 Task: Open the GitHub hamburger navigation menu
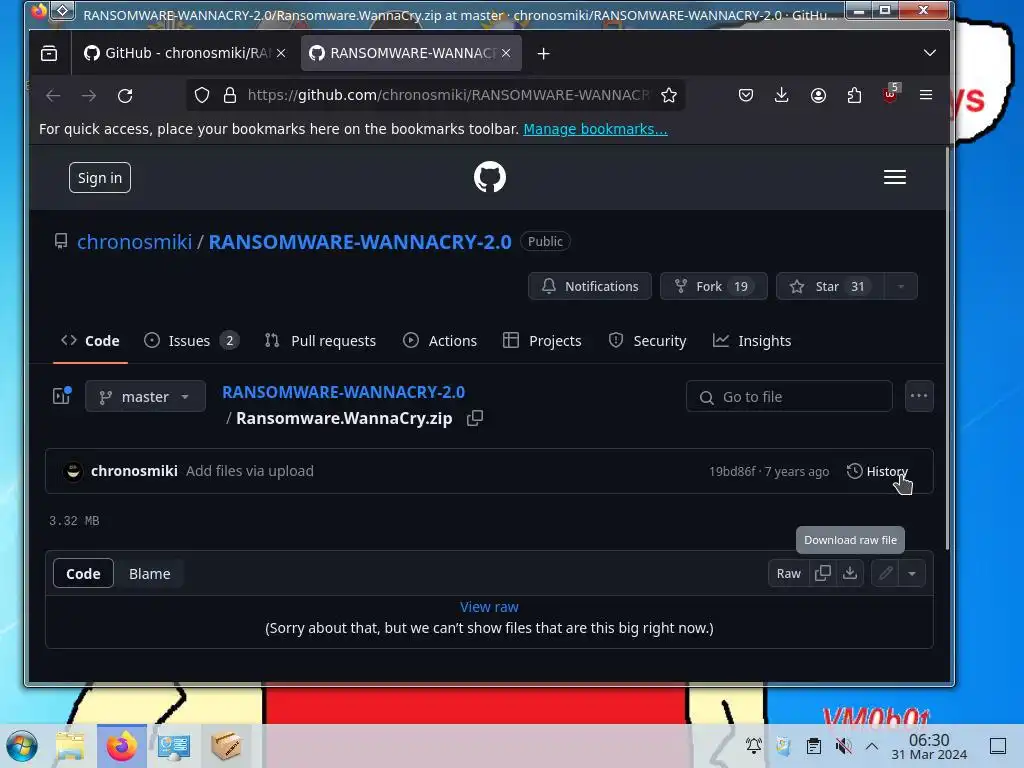tap(895, 177)
